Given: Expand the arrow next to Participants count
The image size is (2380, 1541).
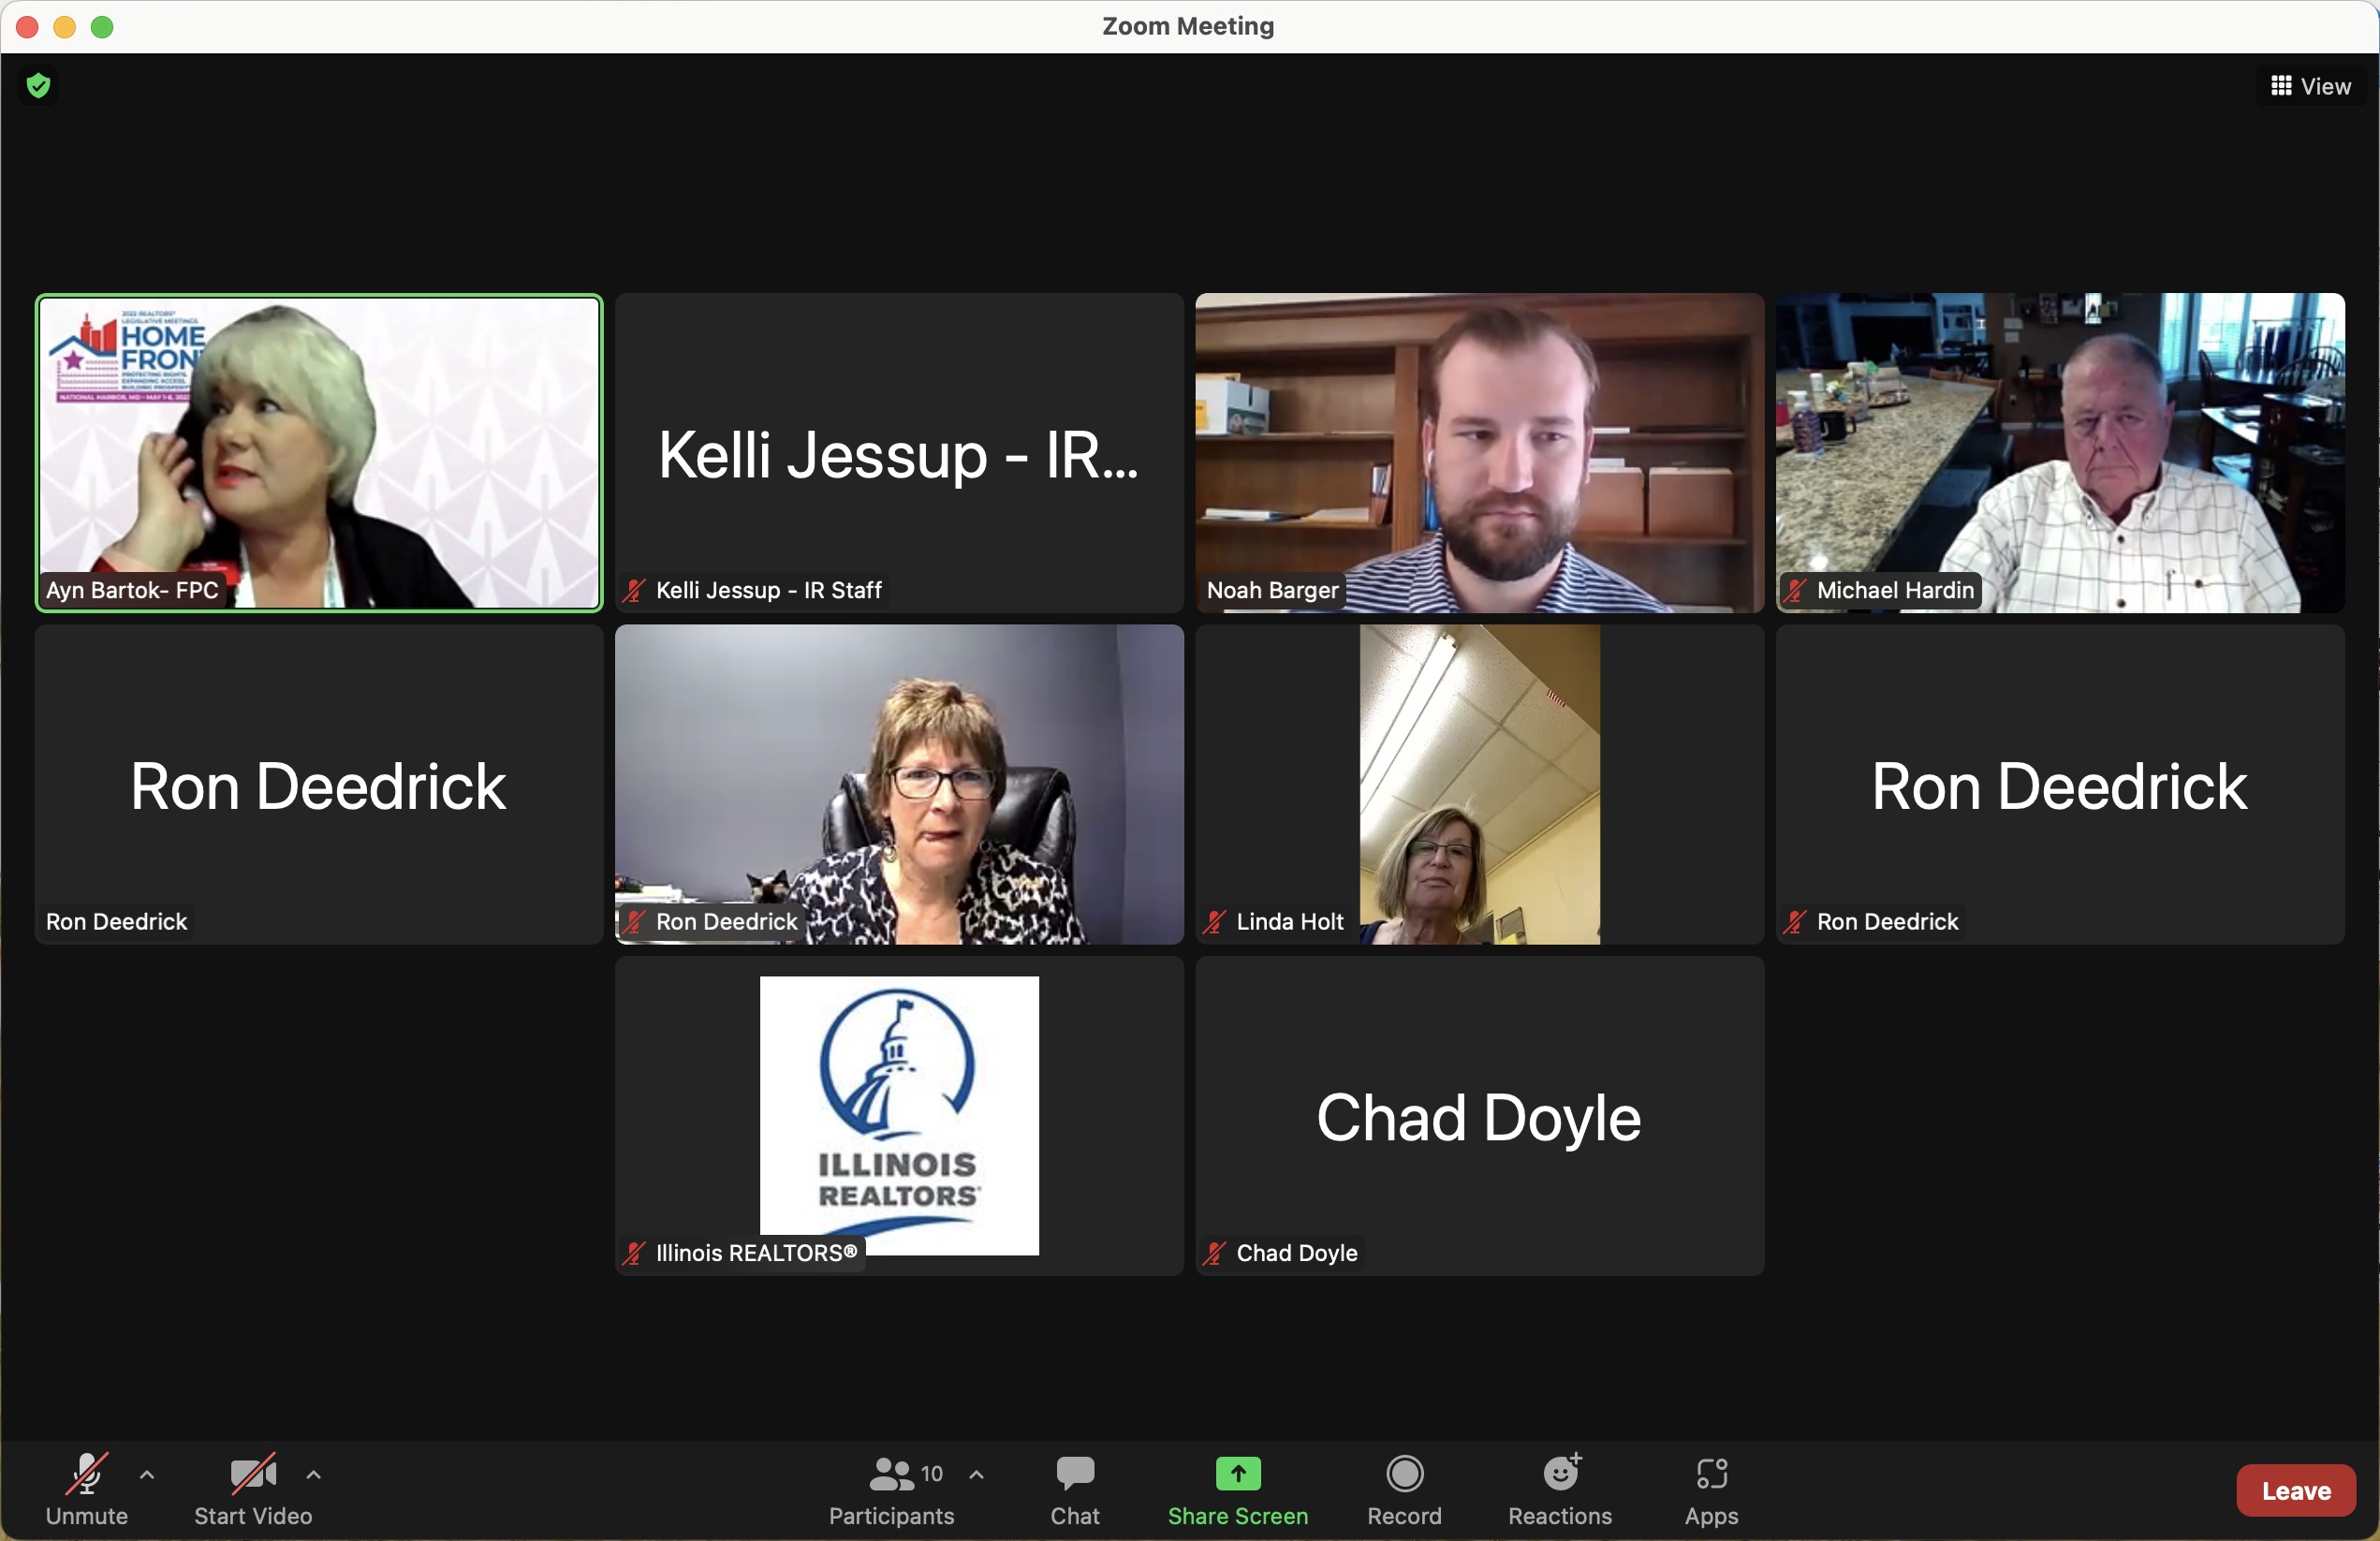Looking at the screenshot, I should 976,1474.
